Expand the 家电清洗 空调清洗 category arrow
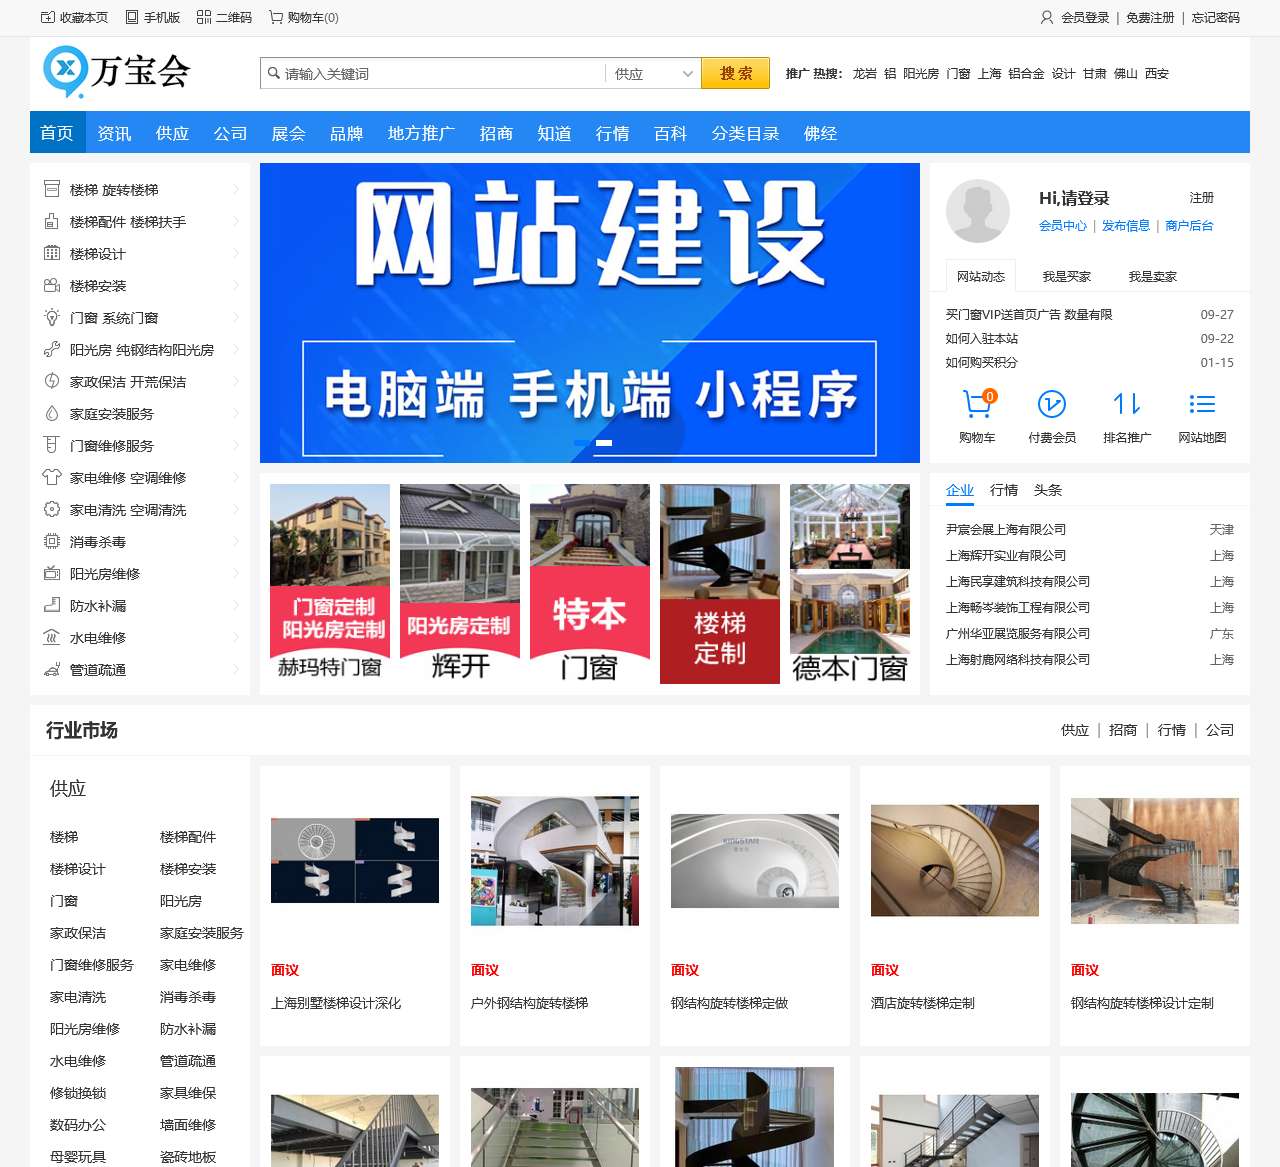The height and width of the screenshot is (1167, 1280). [x=236, y=509]
